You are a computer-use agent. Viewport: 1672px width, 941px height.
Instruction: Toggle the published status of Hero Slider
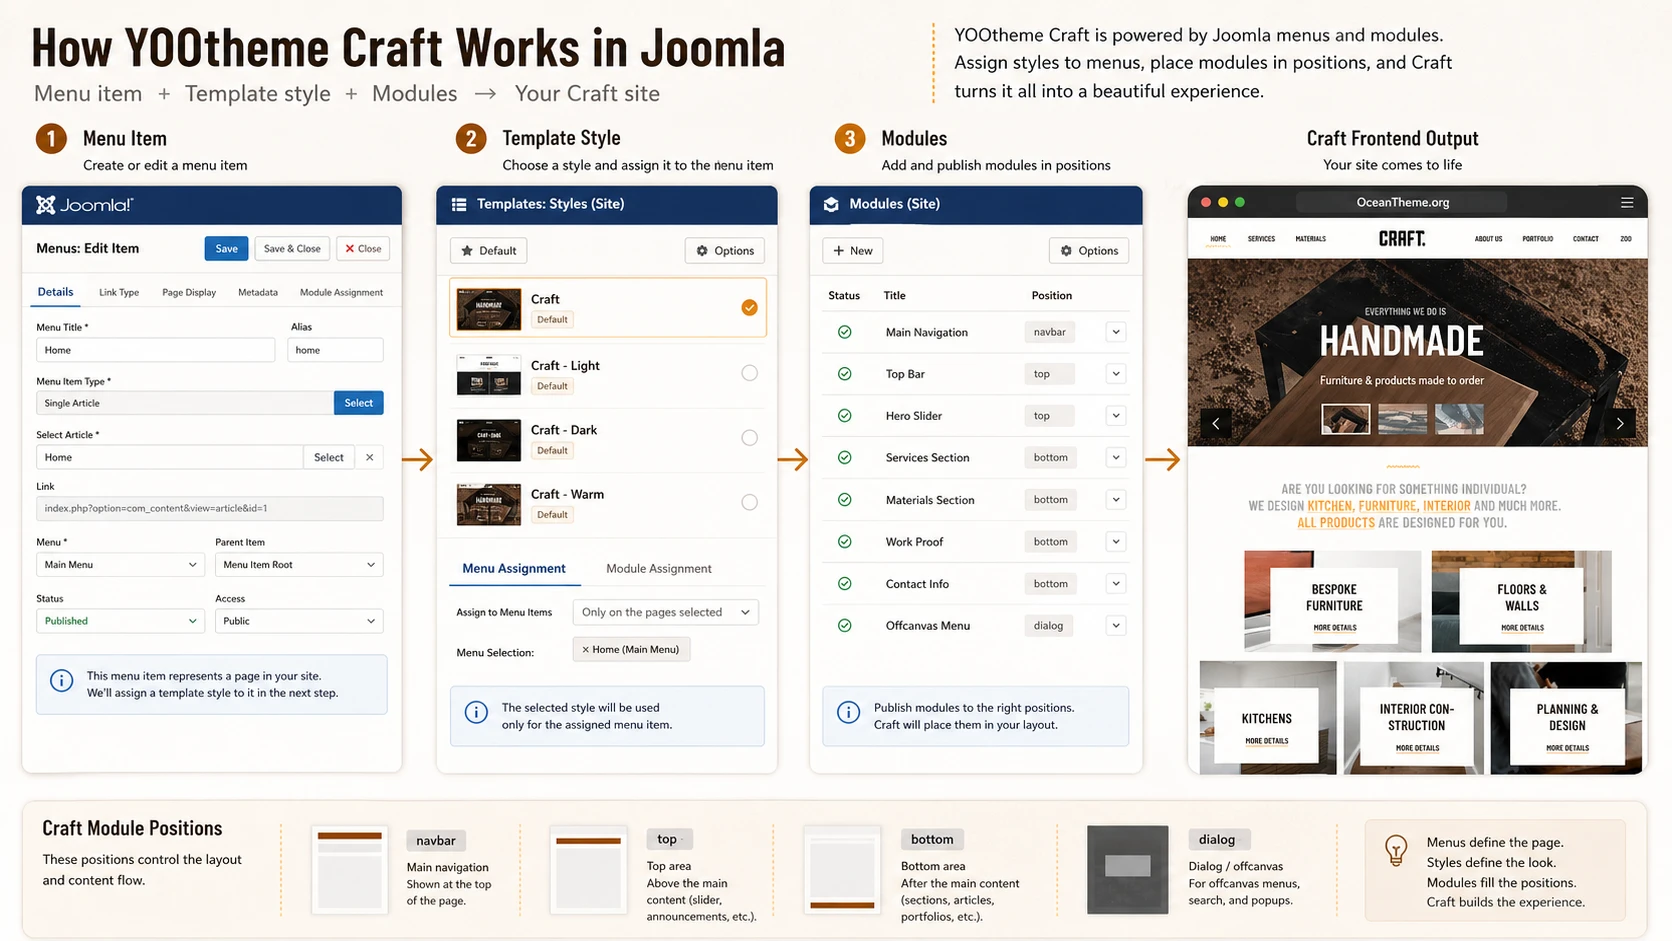845,416
